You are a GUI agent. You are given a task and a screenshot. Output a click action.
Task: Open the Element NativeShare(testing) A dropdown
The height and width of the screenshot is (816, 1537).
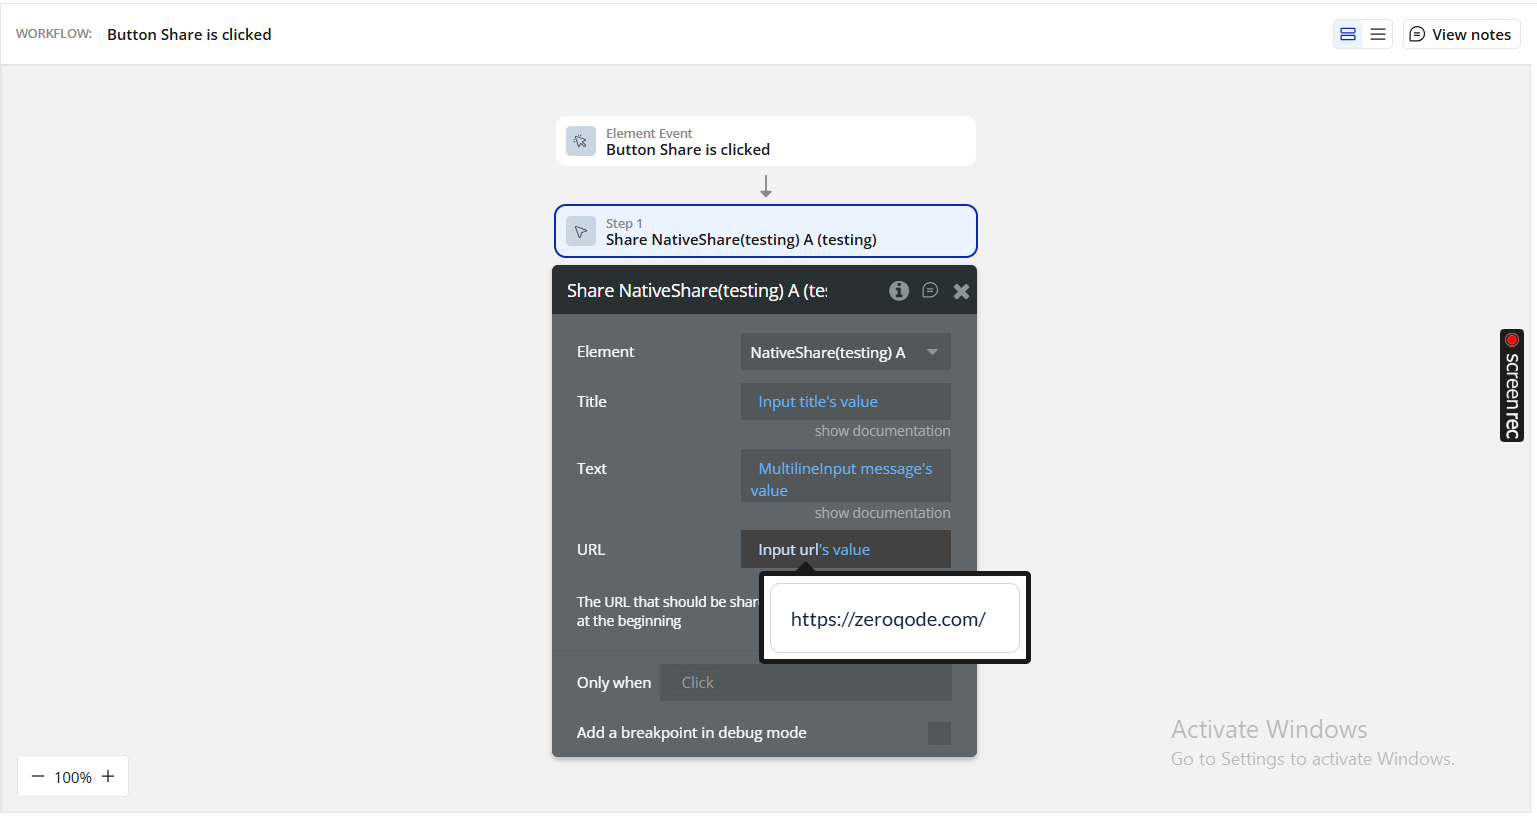pyautogui.click(x=845, y=352)
